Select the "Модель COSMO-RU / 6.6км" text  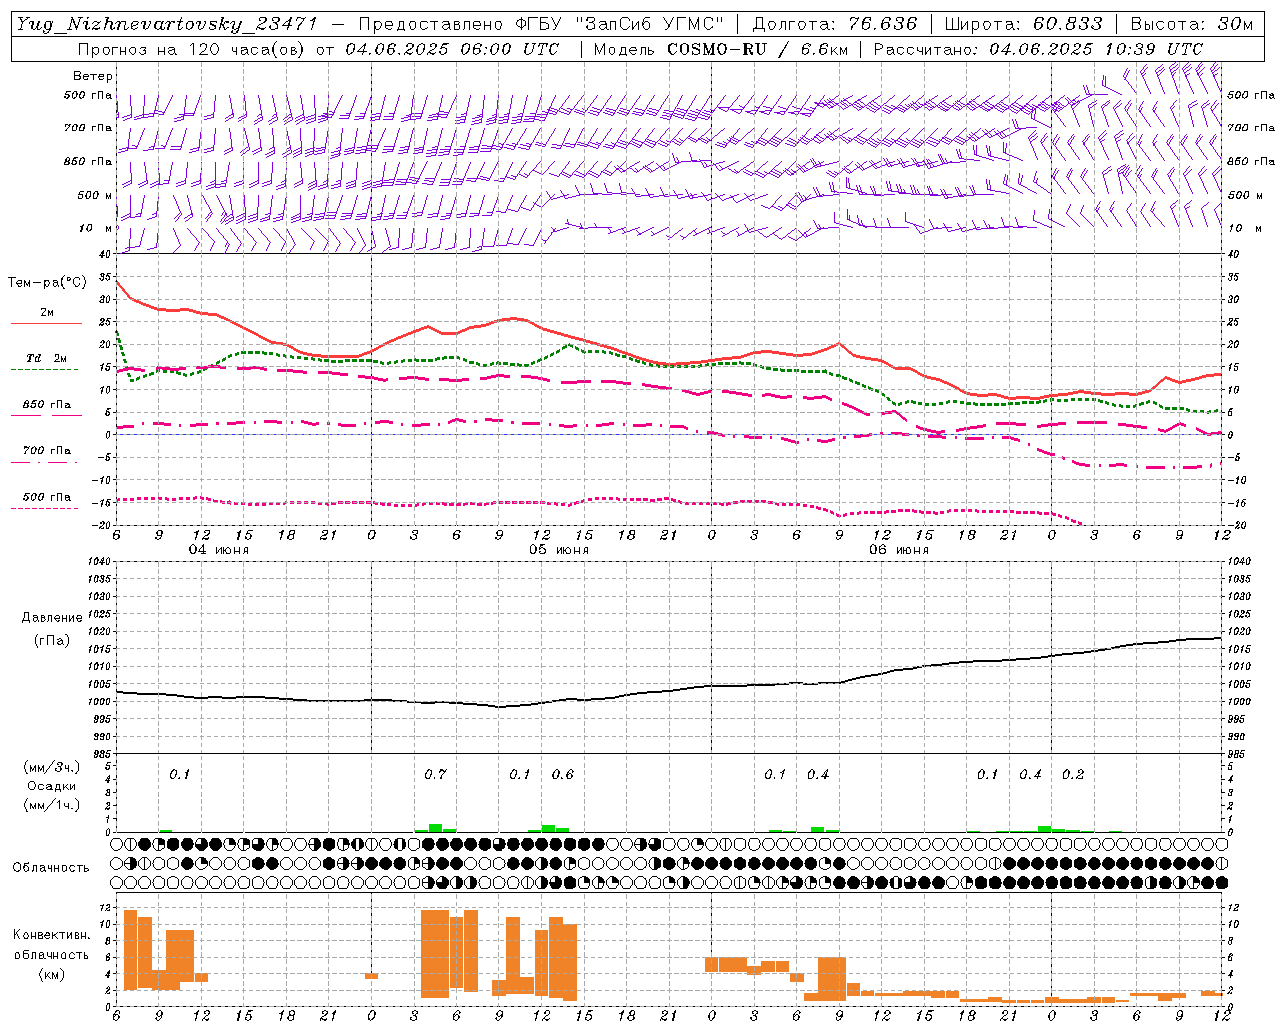coord(720,49)
